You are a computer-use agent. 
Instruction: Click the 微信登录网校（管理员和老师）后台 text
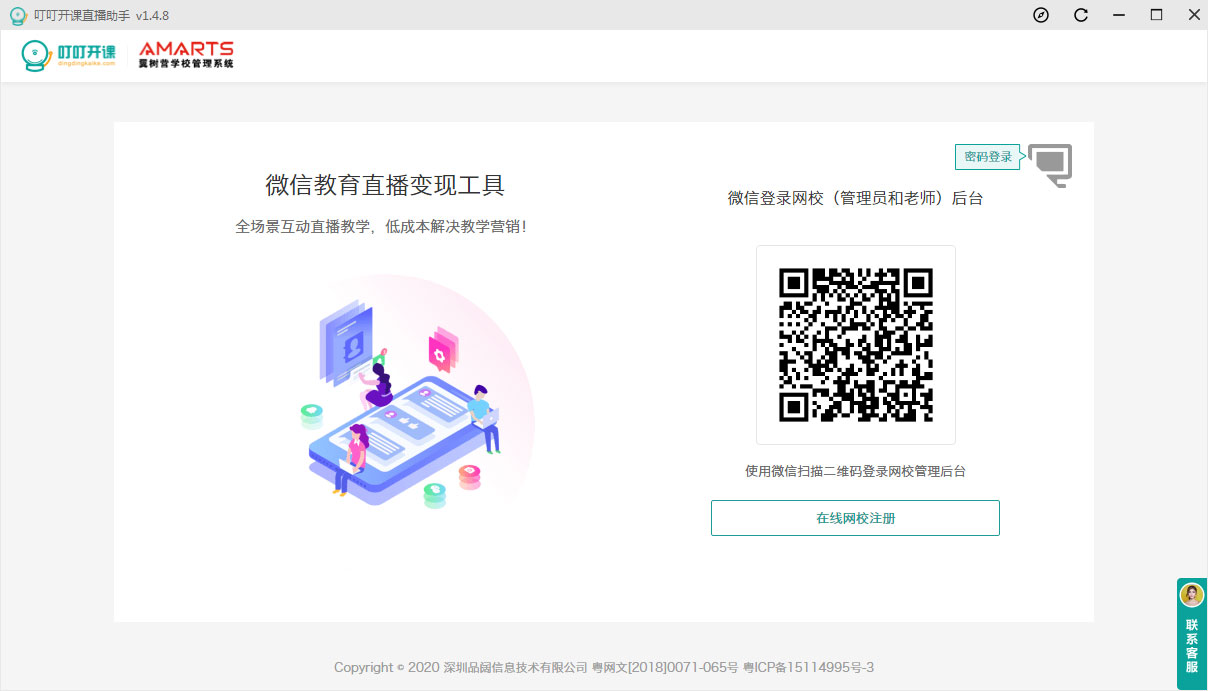[856, 198]
